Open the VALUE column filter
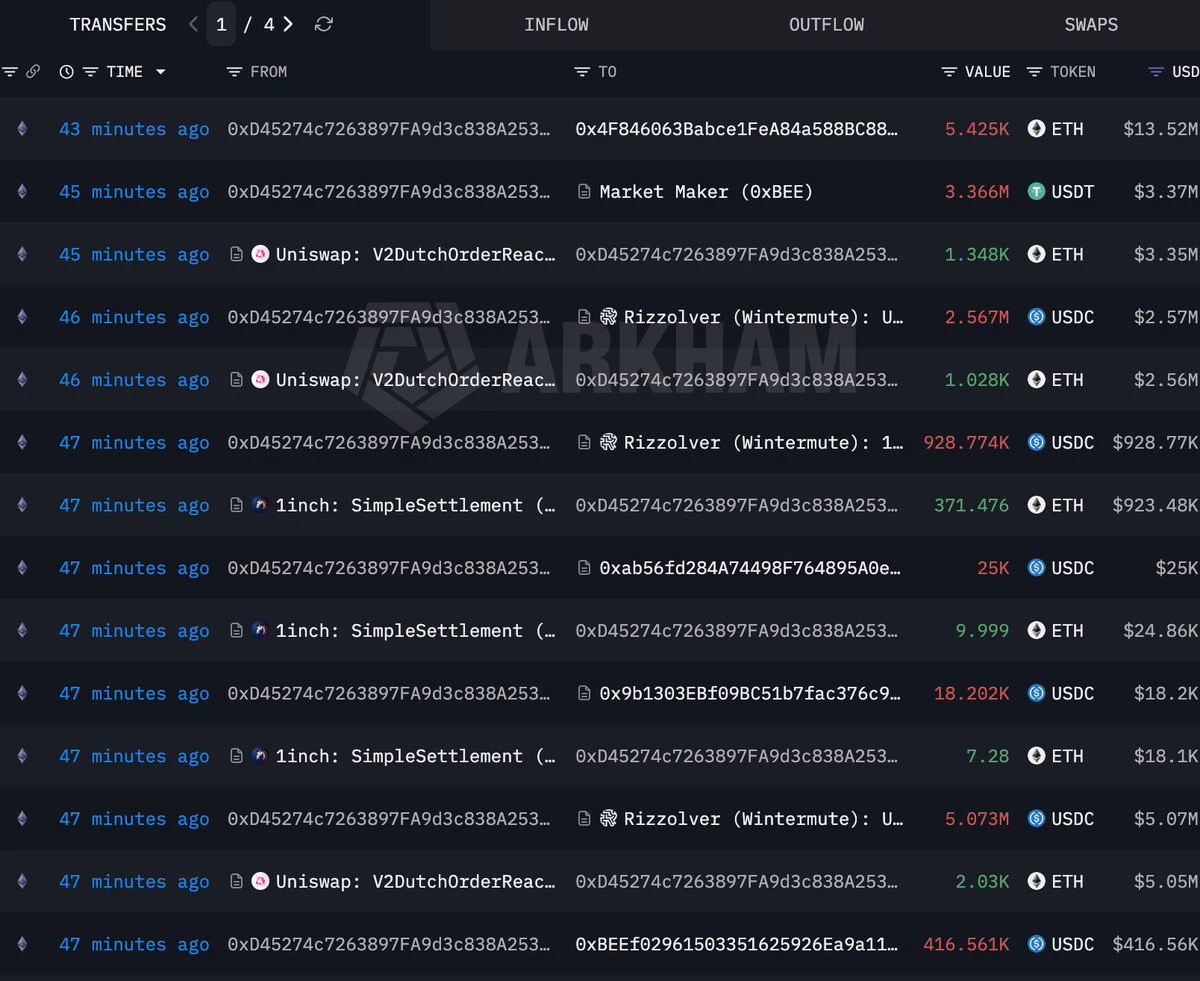Screen dimensions: 1200x981 tap(950, 72)
